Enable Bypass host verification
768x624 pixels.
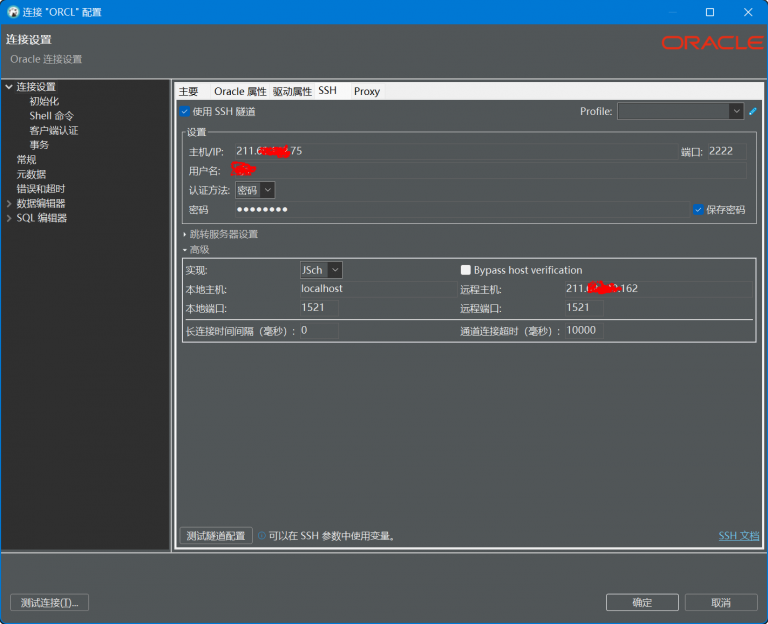[466, 270]
